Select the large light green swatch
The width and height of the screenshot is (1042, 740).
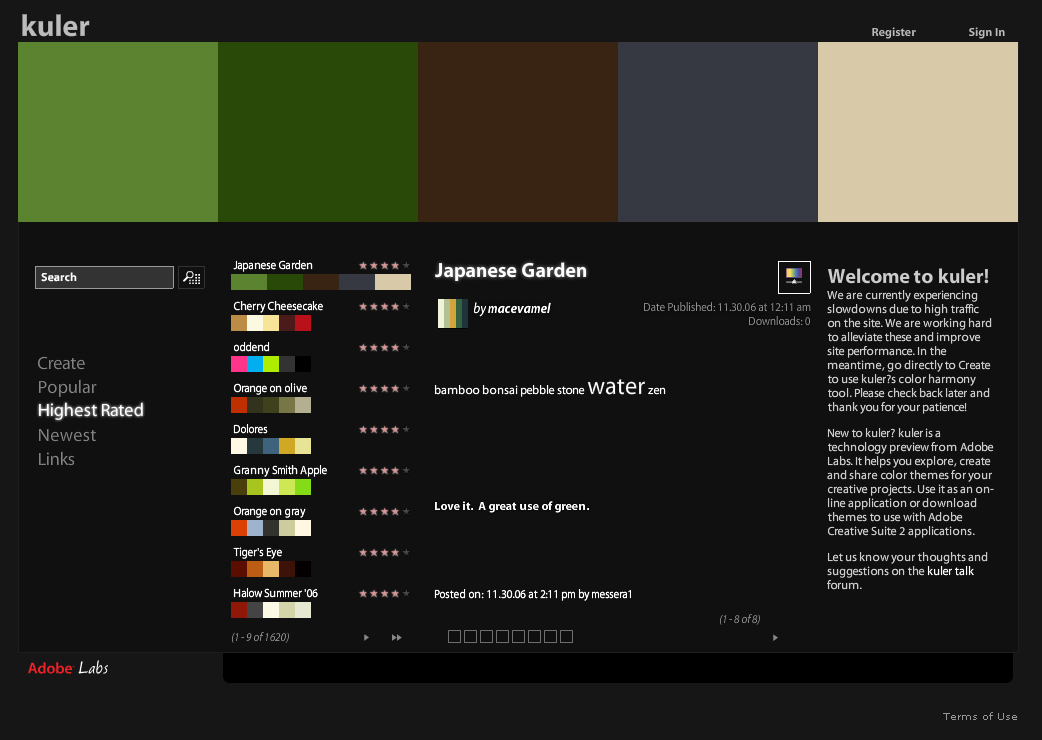(x=118, y=132)
